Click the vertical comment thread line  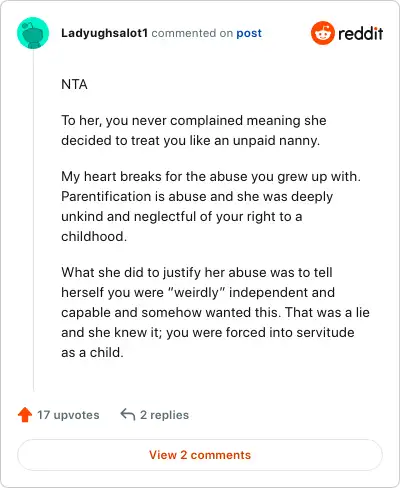[33, 220]
